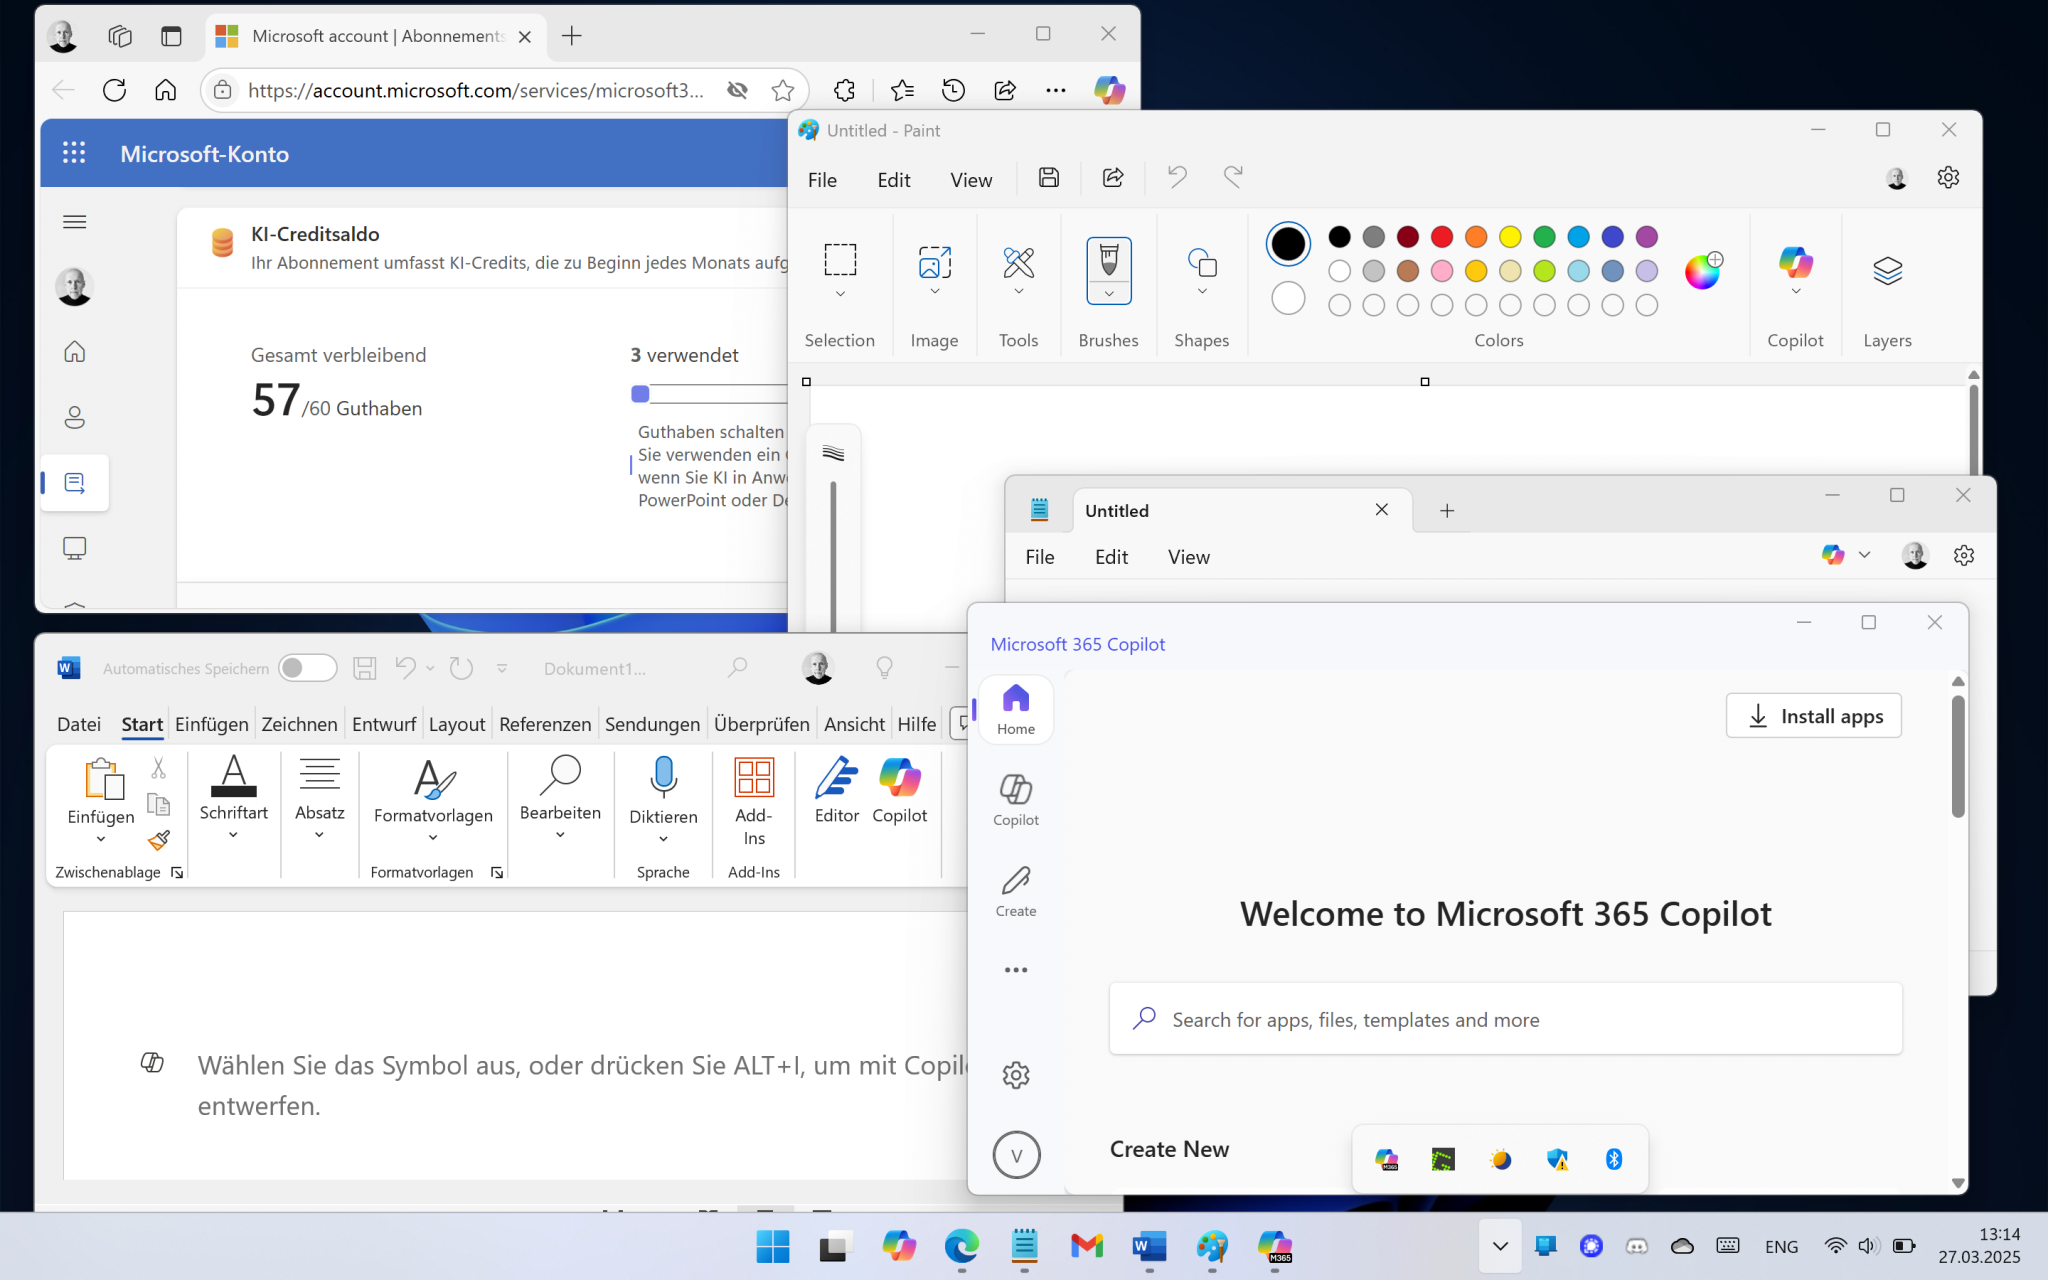Click the Create pencil icon in the Copilot sidebar
Image resolution: width=2048 pixels, height=1280 pixels.
tap(1015, 881)
